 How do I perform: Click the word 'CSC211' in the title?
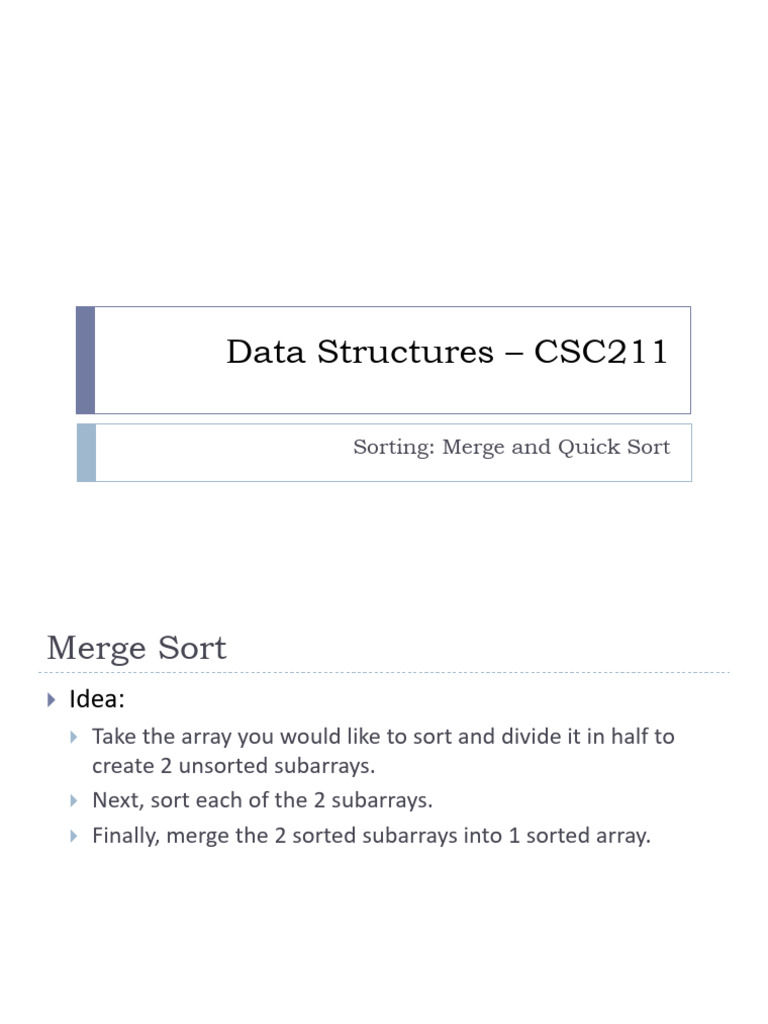pyautogui.click(x=601, y=351)
